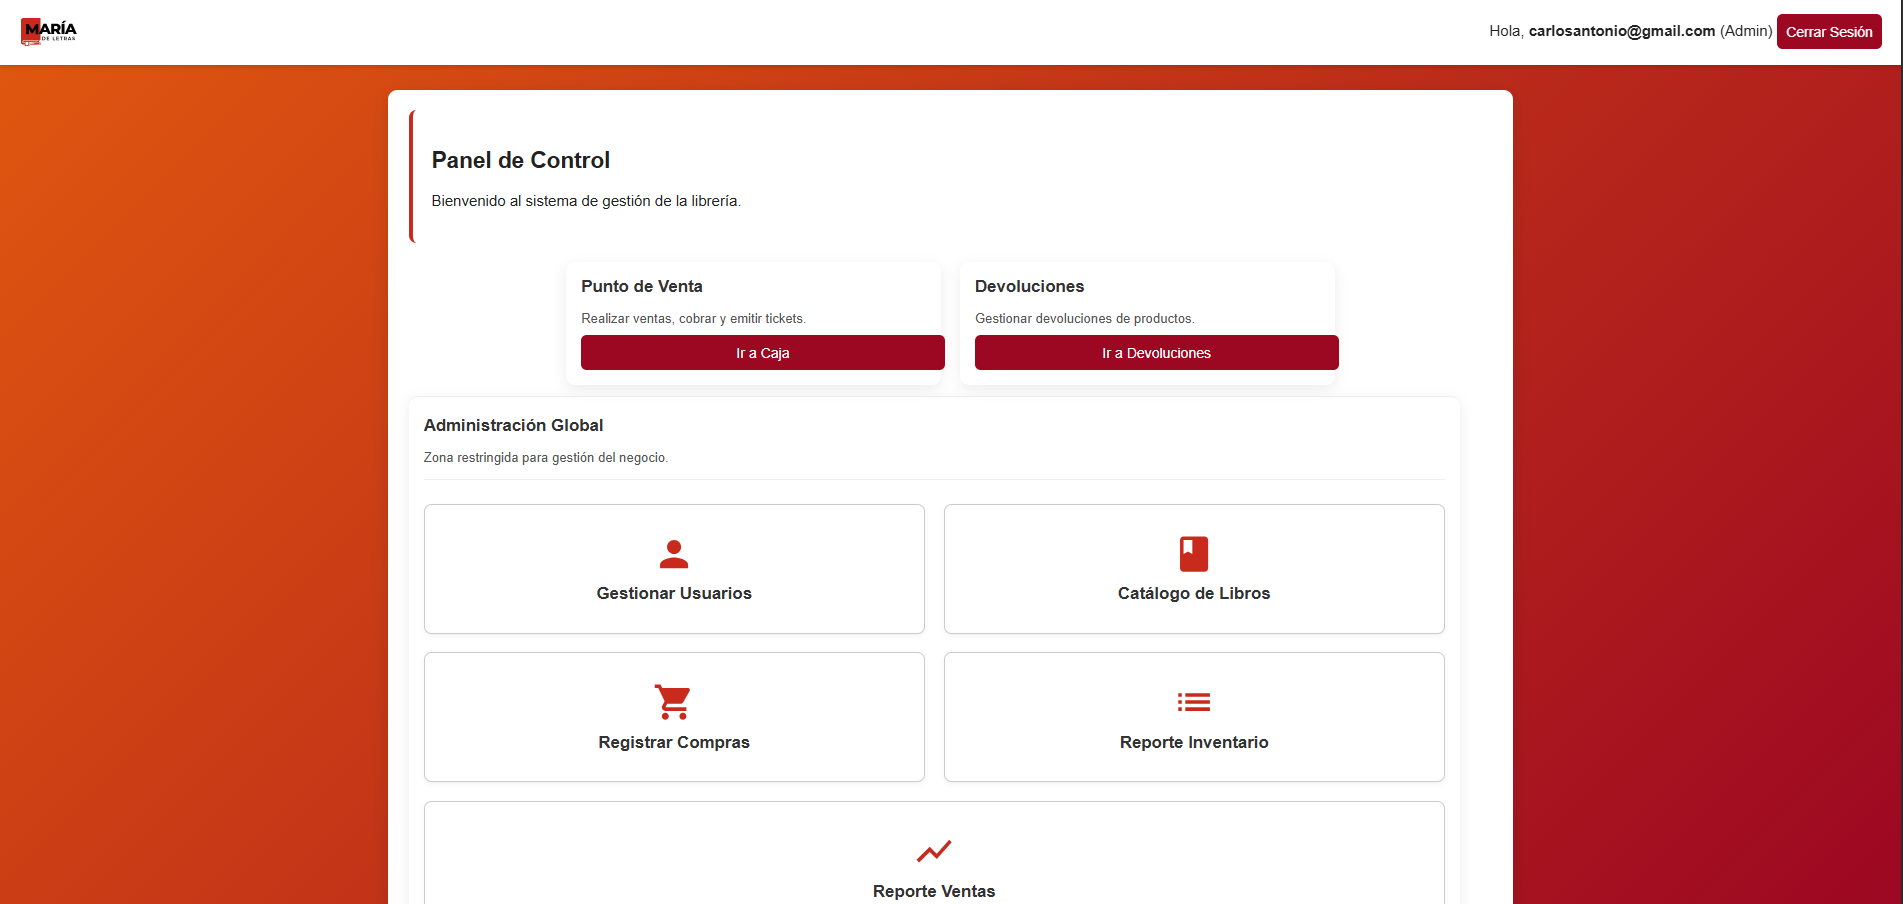
Task: Click the Bienvenido welcome message text
Action: pyautogui.click(x=585, y=201)
